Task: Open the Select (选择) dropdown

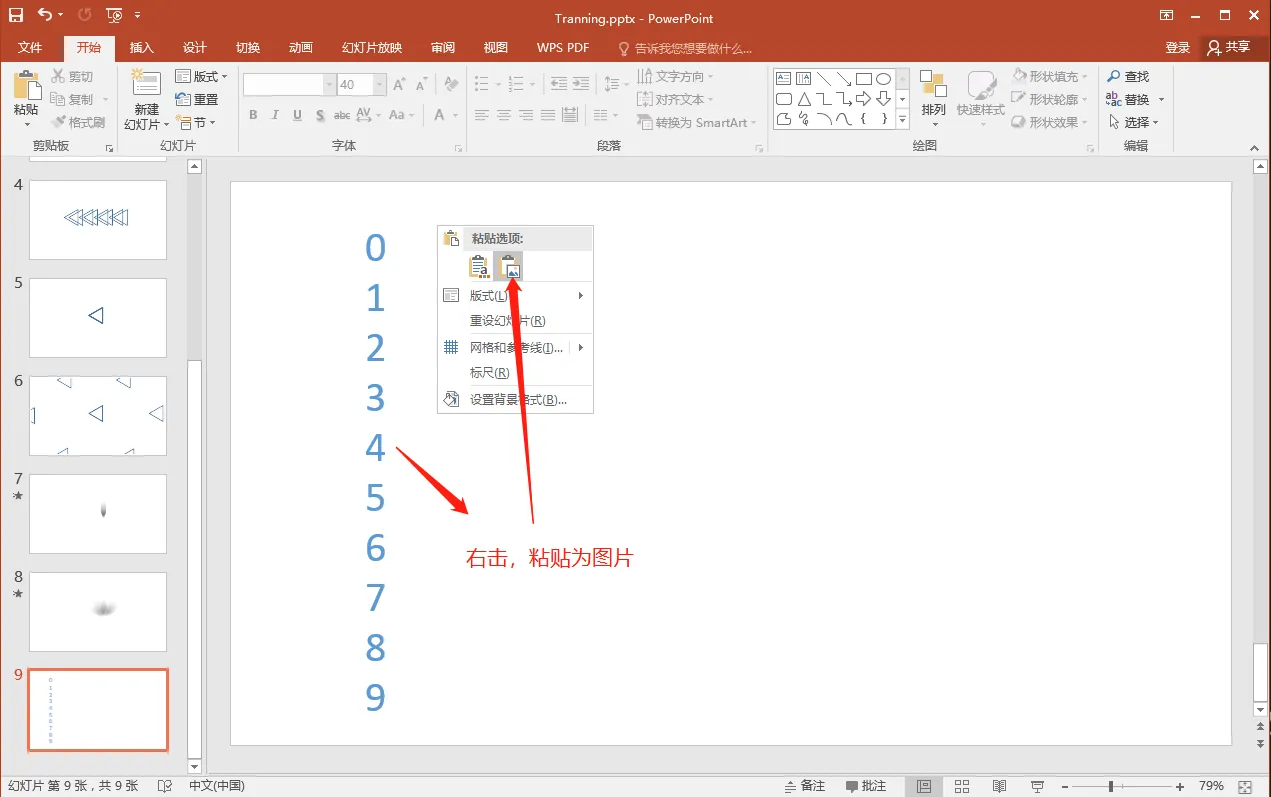Action: click(x=1135, y=122)
